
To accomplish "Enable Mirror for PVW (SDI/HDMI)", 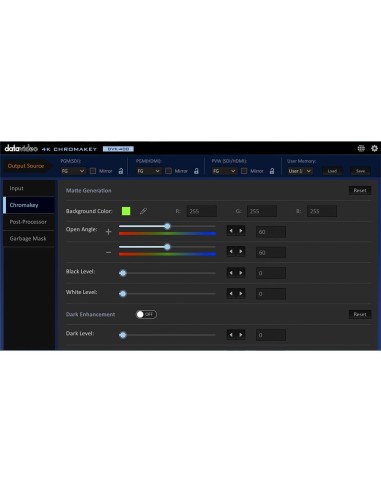I will 244,171.
